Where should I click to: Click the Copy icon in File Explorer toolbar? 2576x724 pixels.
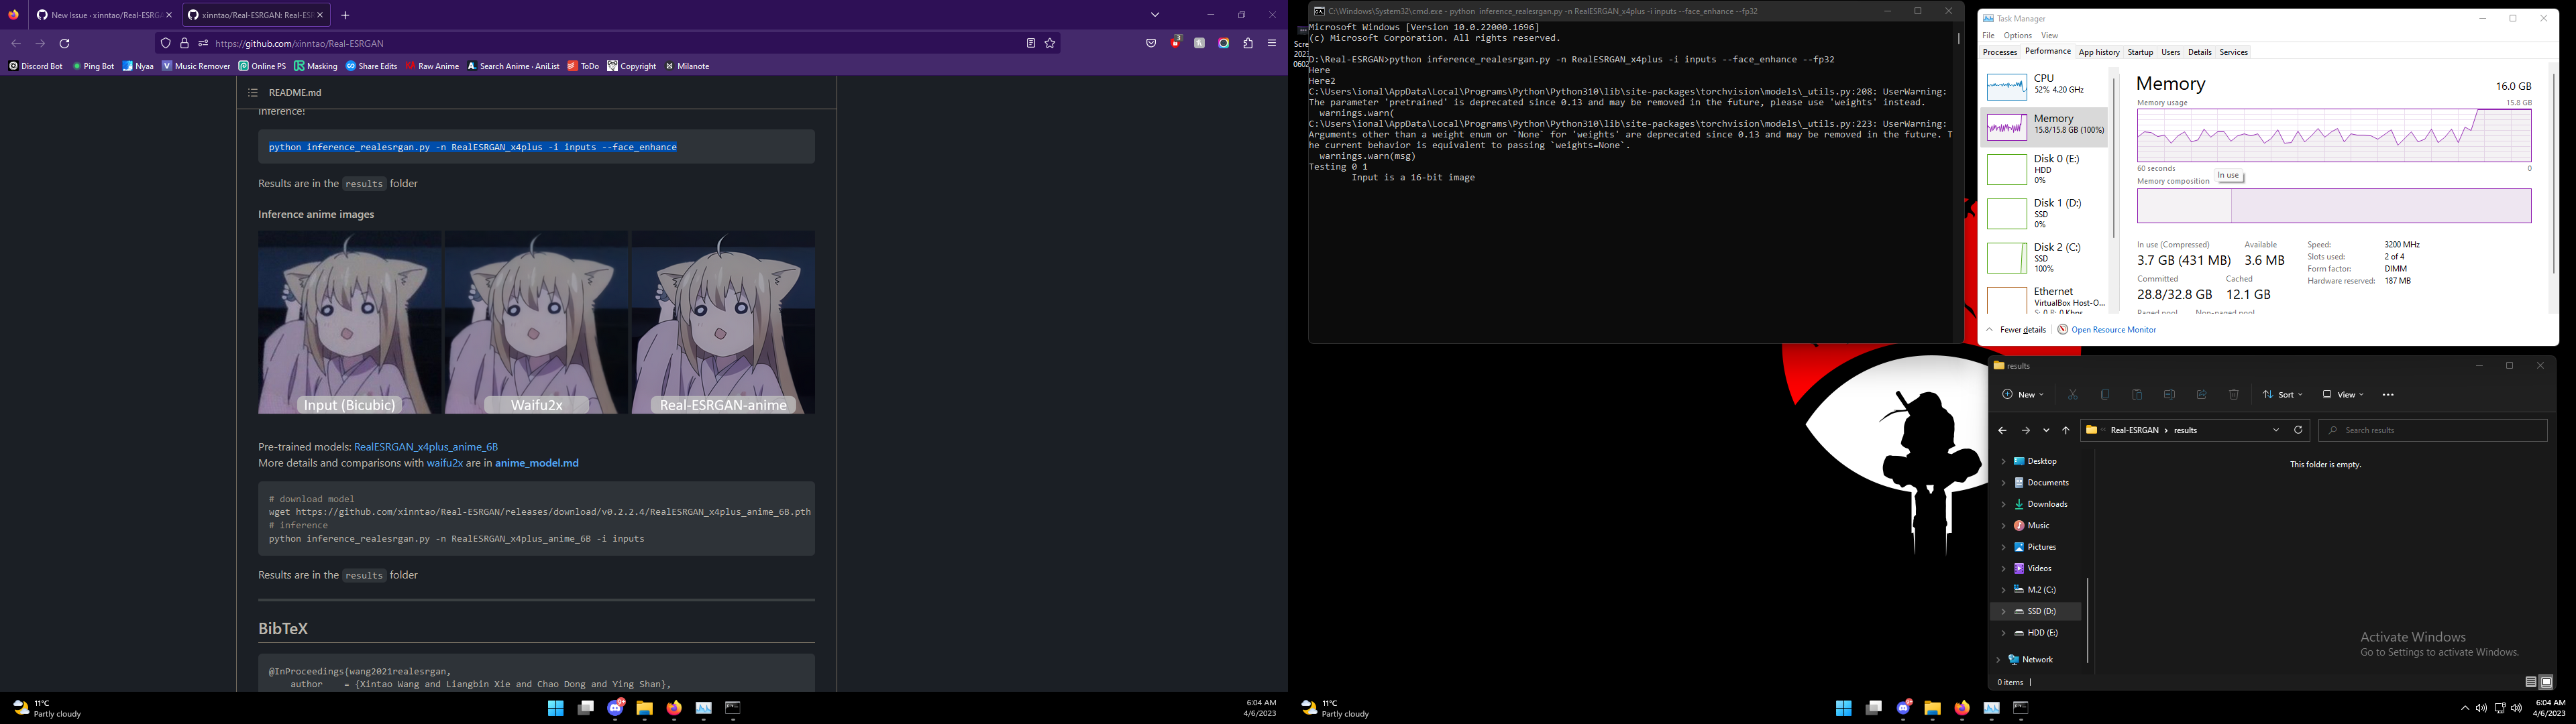(2105, 395)
